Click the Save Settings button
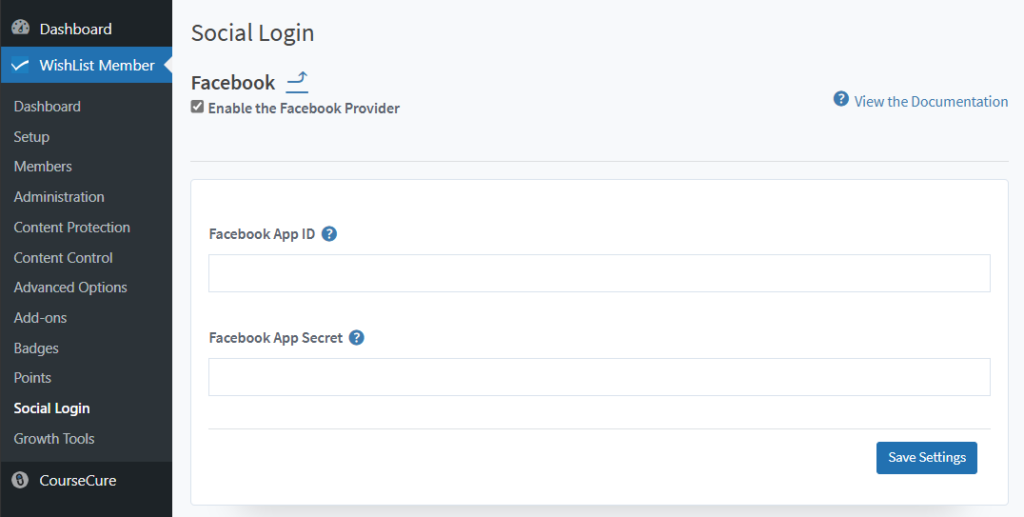Viewport: 1024px width, 517px height. pyautogui.click(x=927, y=458)
